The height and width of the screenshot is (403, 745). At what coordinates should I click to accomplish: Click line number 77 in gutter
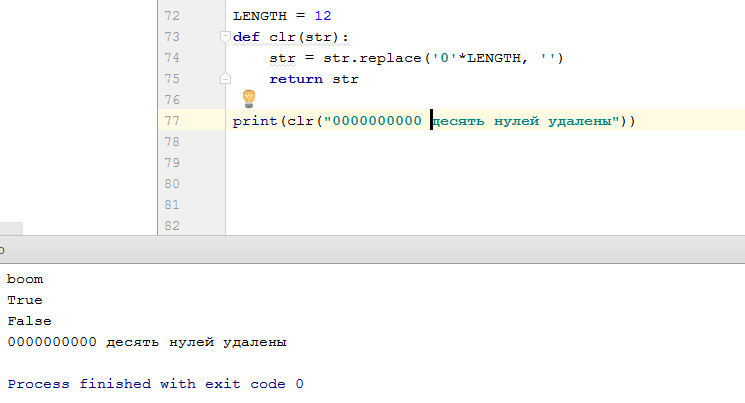(x=172, y=121)
